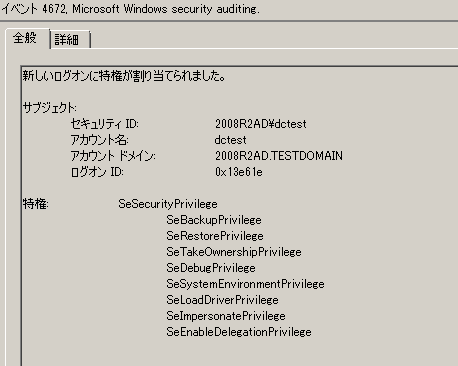Click the event 4672 title text

pyautogui.click(x=130, y=9)
